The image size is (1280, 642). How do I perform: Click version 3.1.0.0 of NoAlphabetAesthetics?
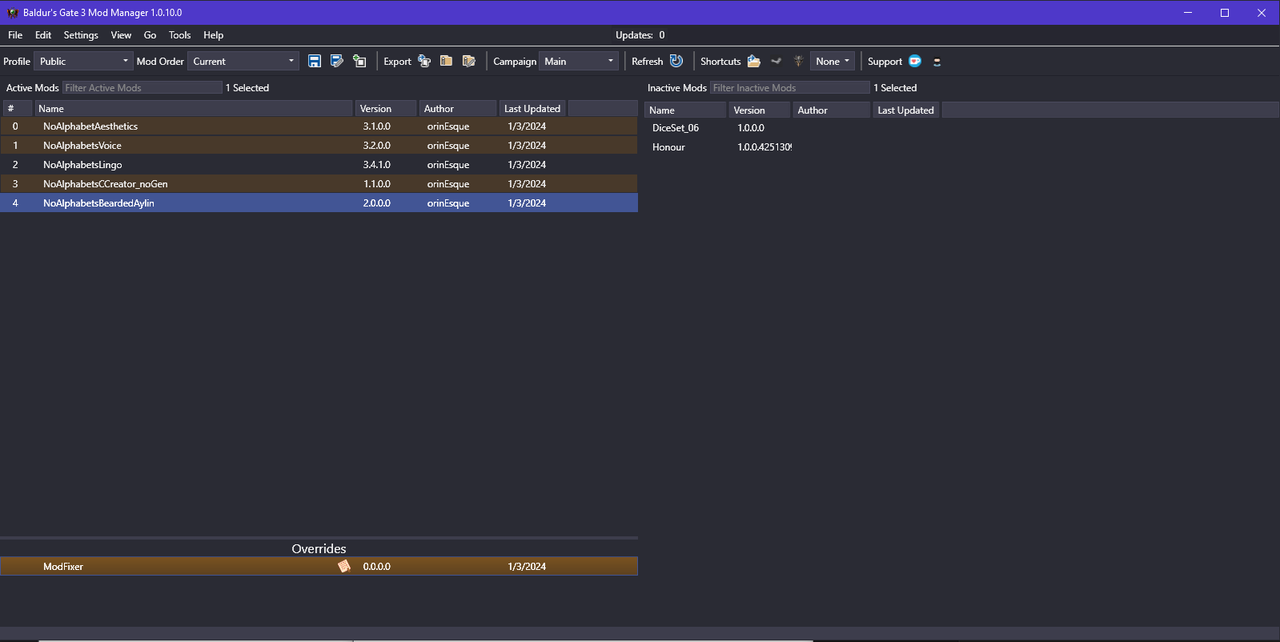click(377, 127)
